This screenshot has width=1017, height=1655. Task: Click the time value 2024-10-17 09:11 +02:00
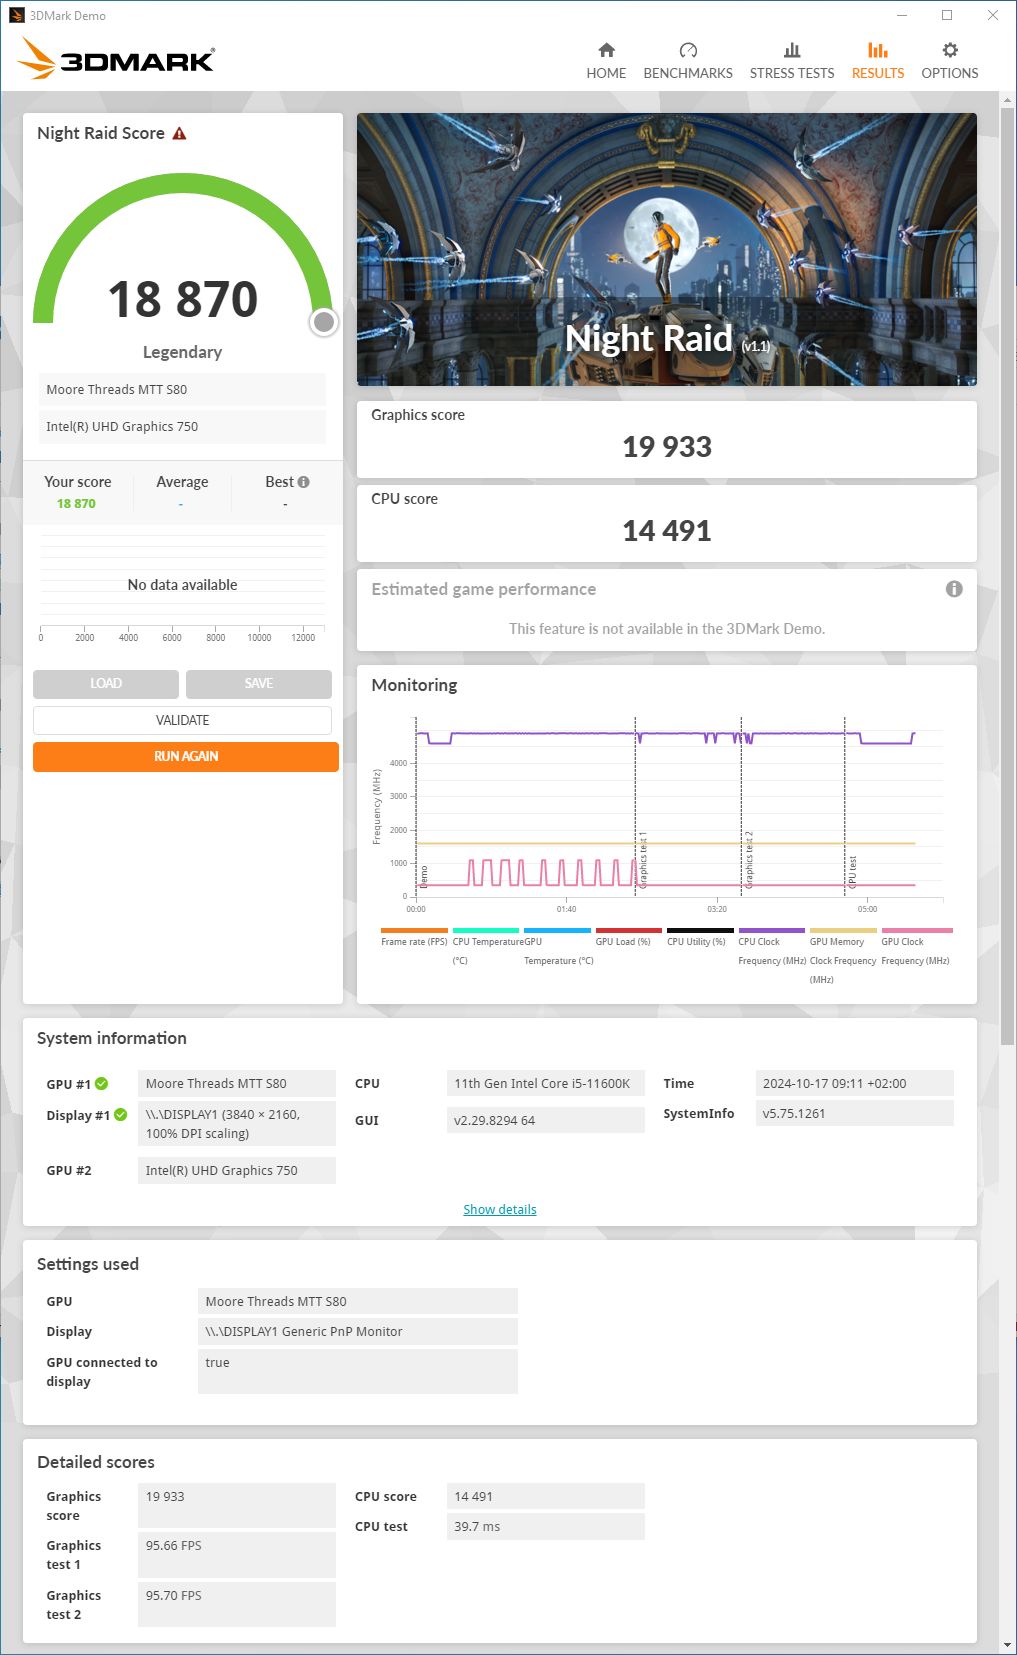point(854,1084)
